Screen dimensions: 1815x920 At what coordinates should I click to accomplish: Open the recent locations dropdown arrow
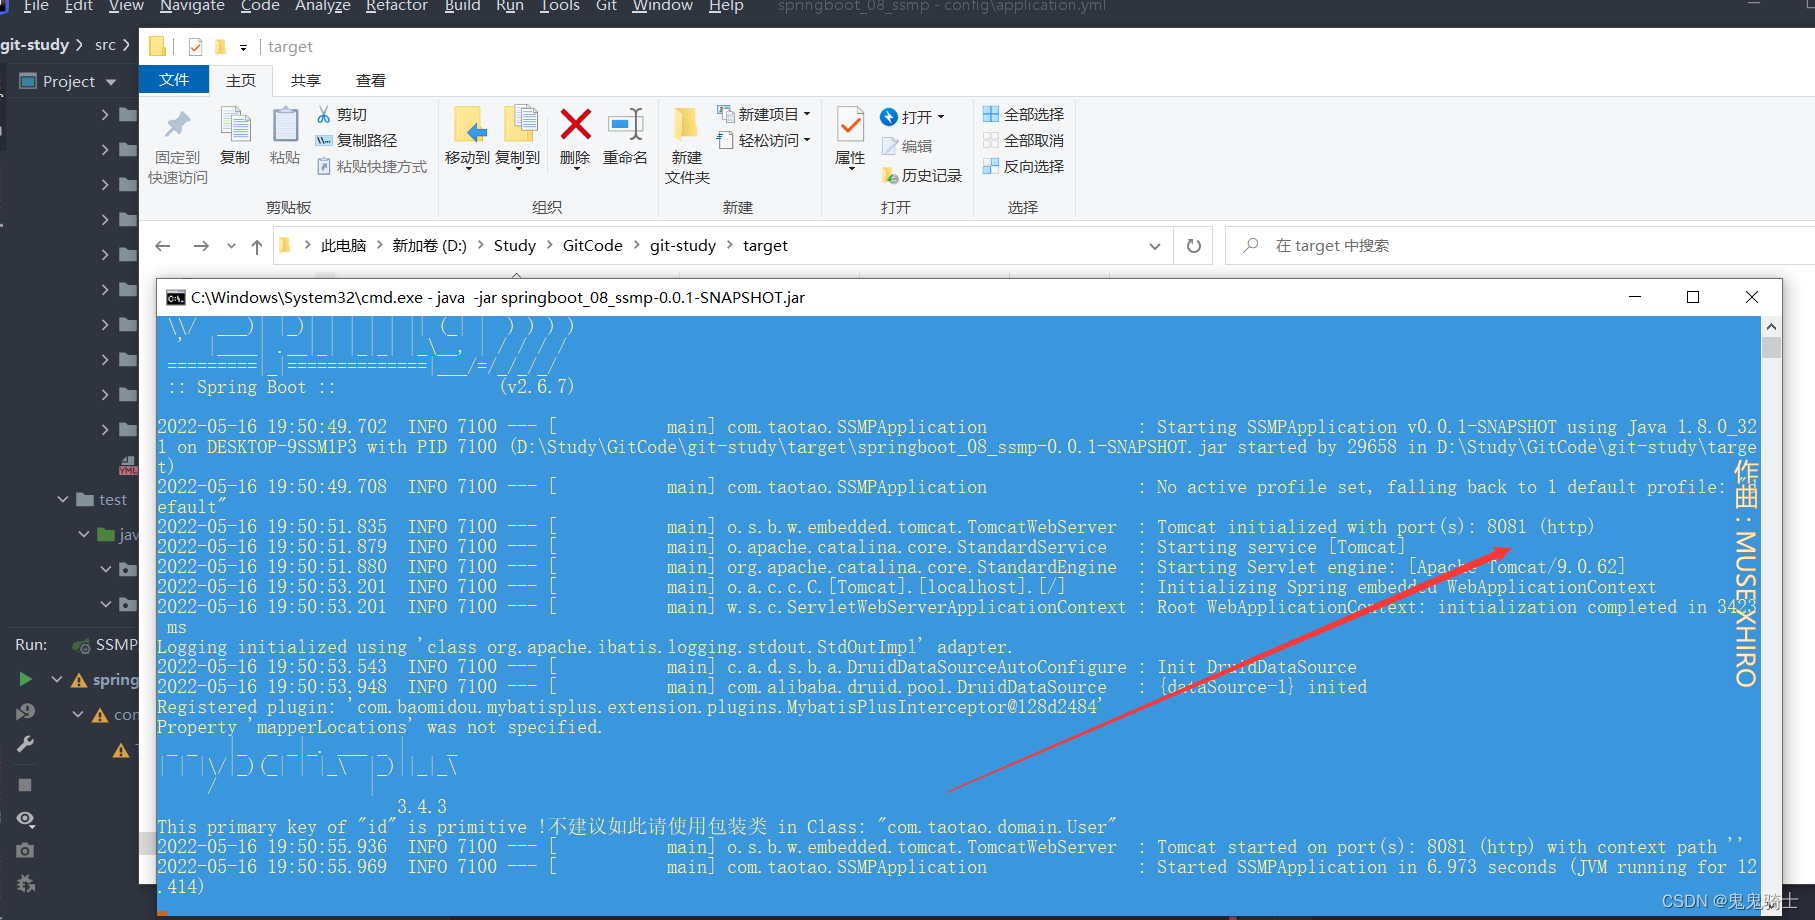pyautogui.click(x=231, y=246)
